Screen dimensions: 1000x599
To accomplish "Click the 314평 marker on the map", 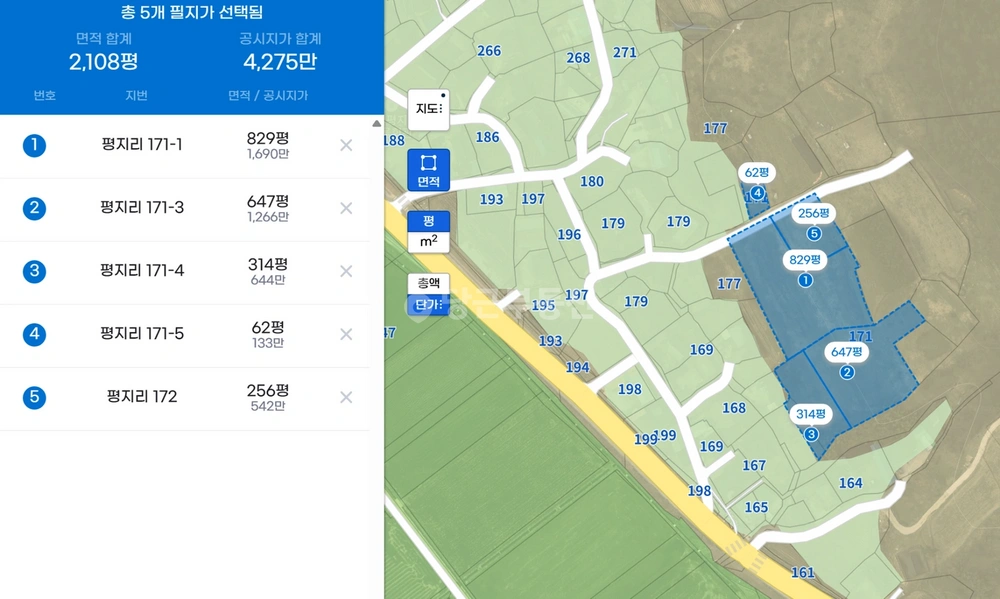I will point(811,414).
